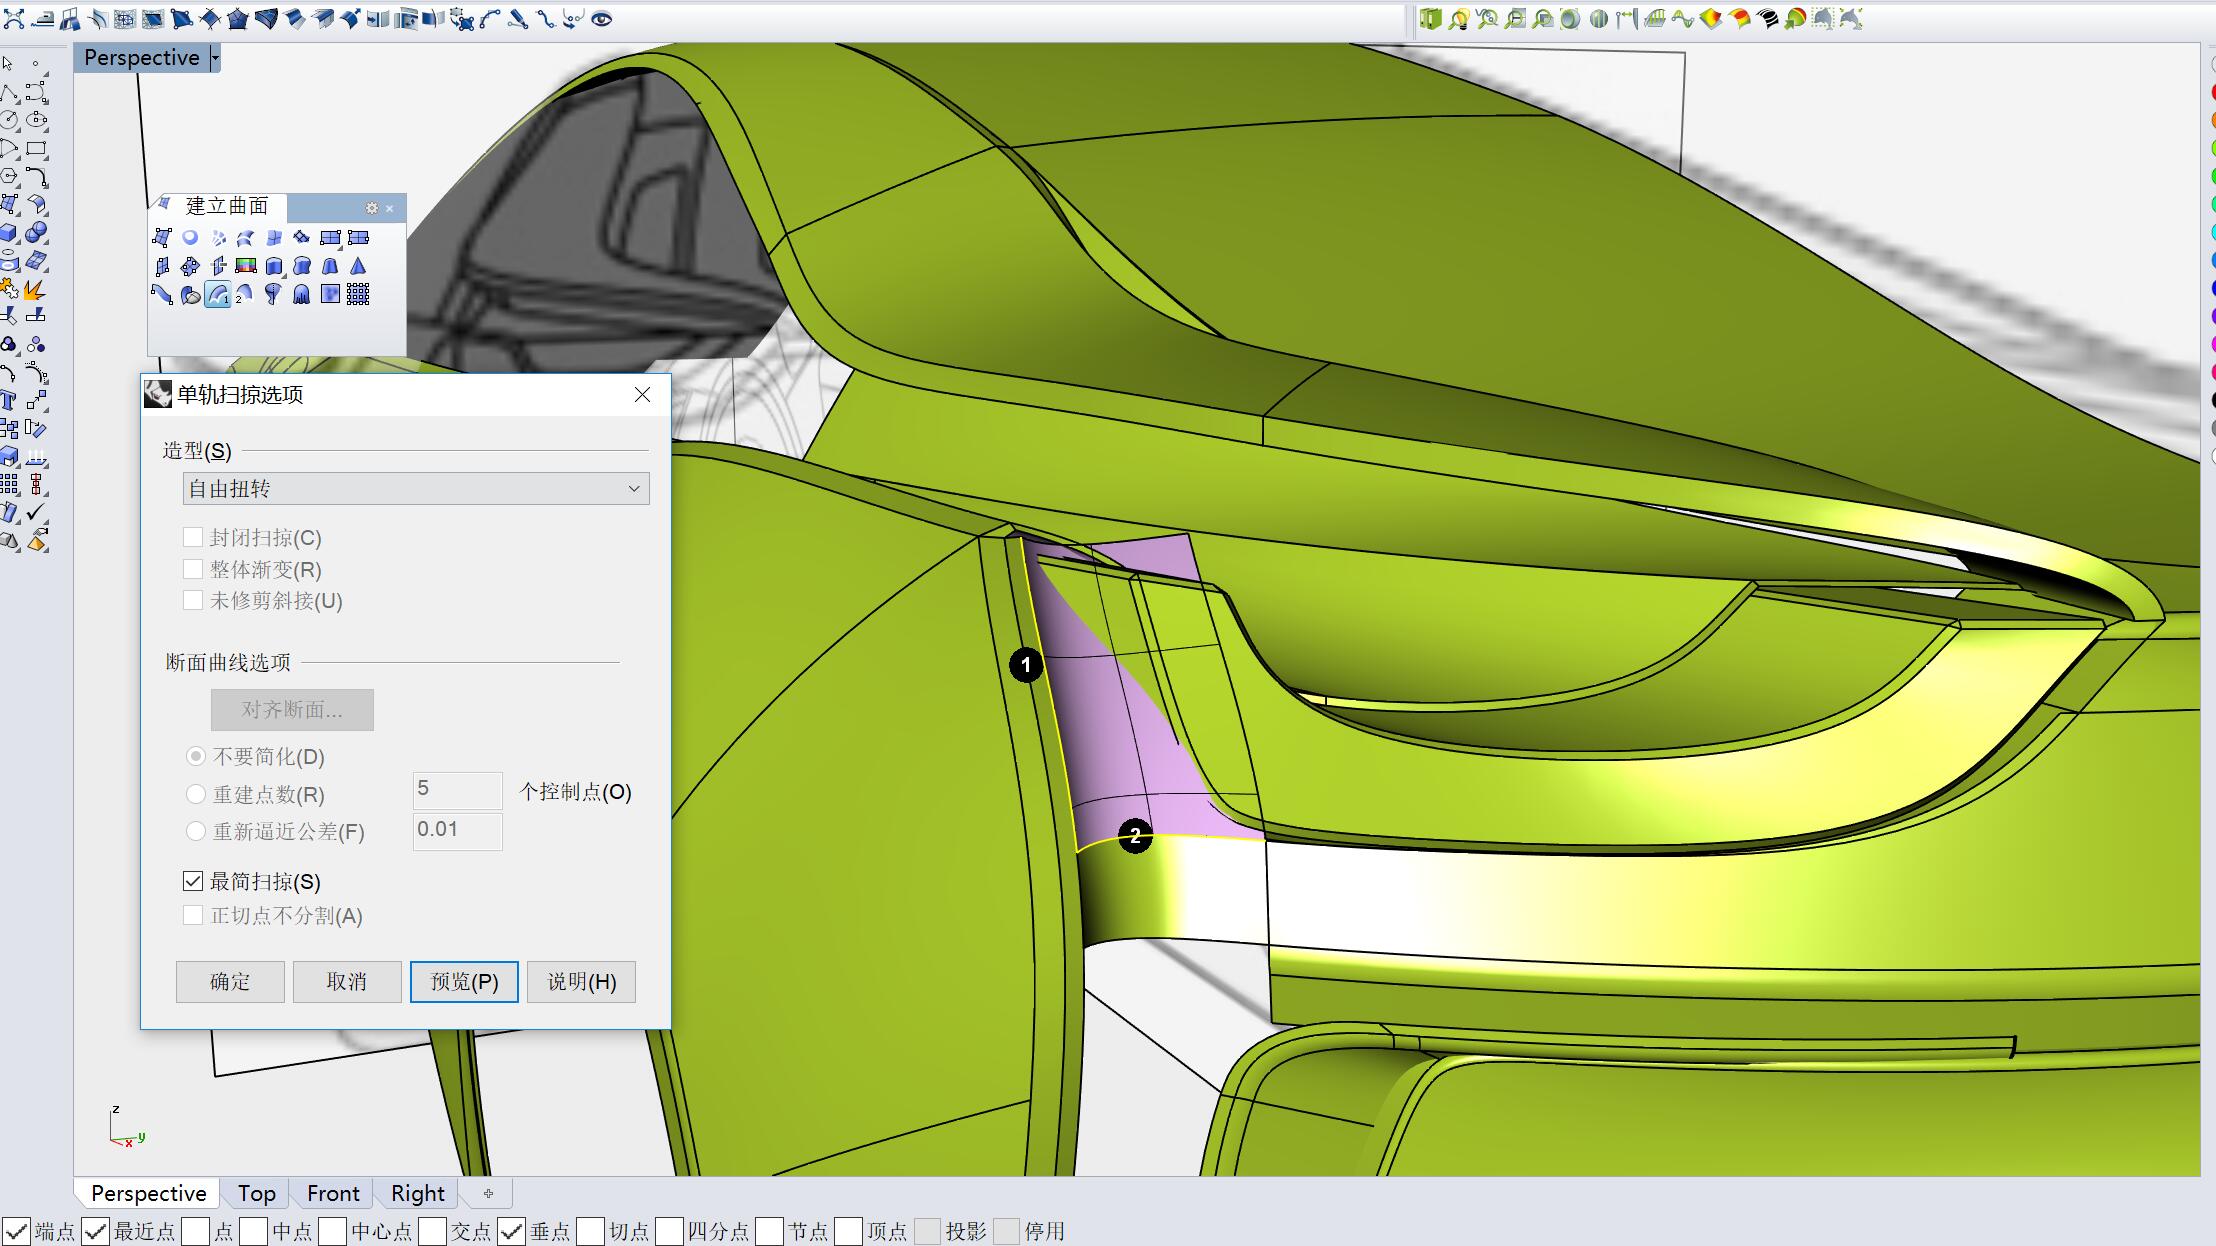The height and width of the screenshot is (1246, 2216).
Task: Open the Perspective viewport title dropdown arrow
Action: [214, 58]
